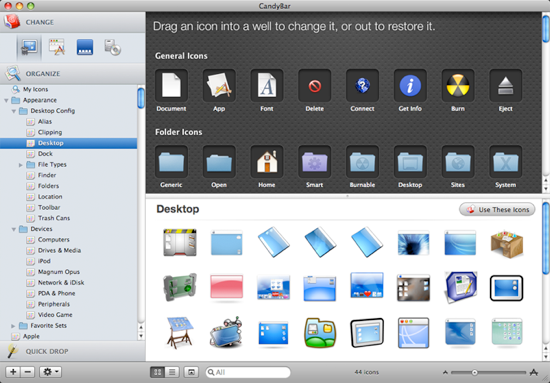
Task: Click the search field labeled All
Action: [248, 372]
